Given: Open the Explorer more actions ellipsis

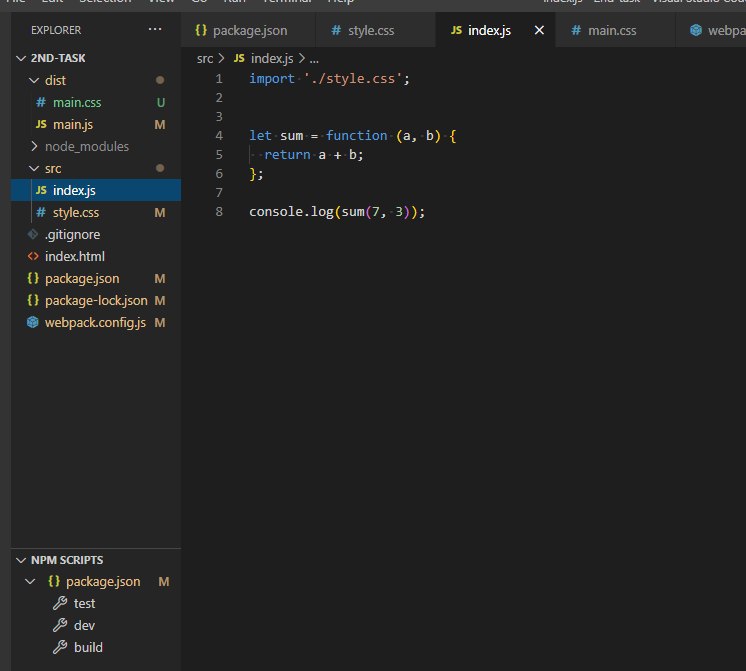Looking at the screenshot, I should tap(155, 30).
